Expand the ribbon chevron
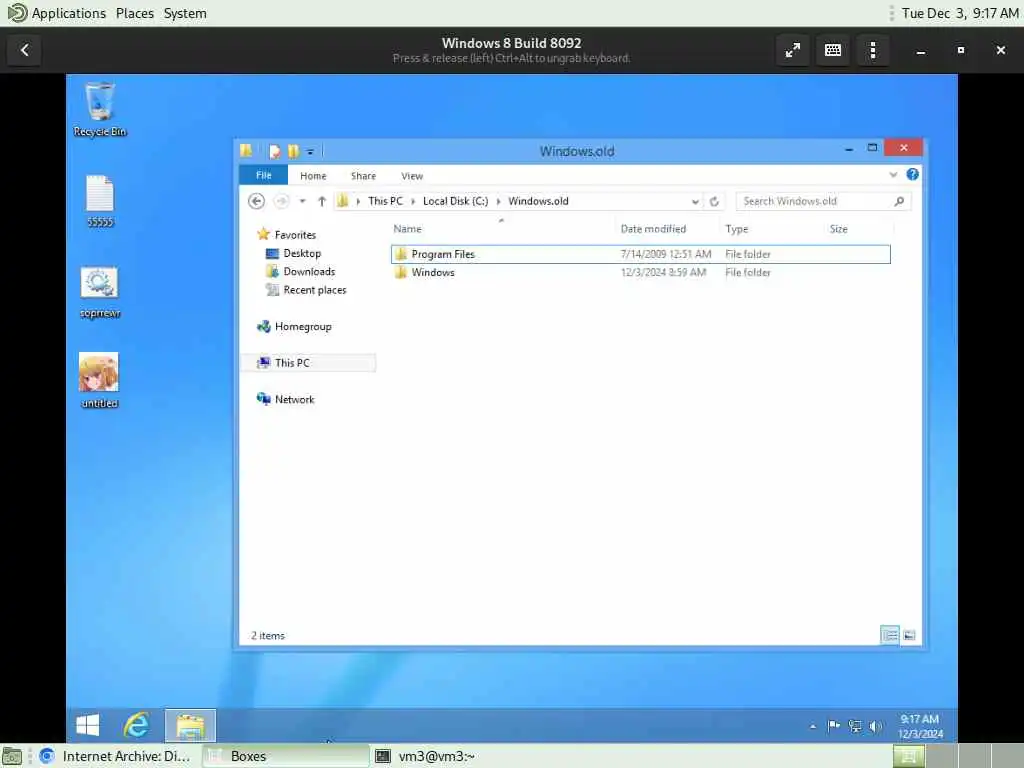1024x768 pixels. tap(893, 175)
